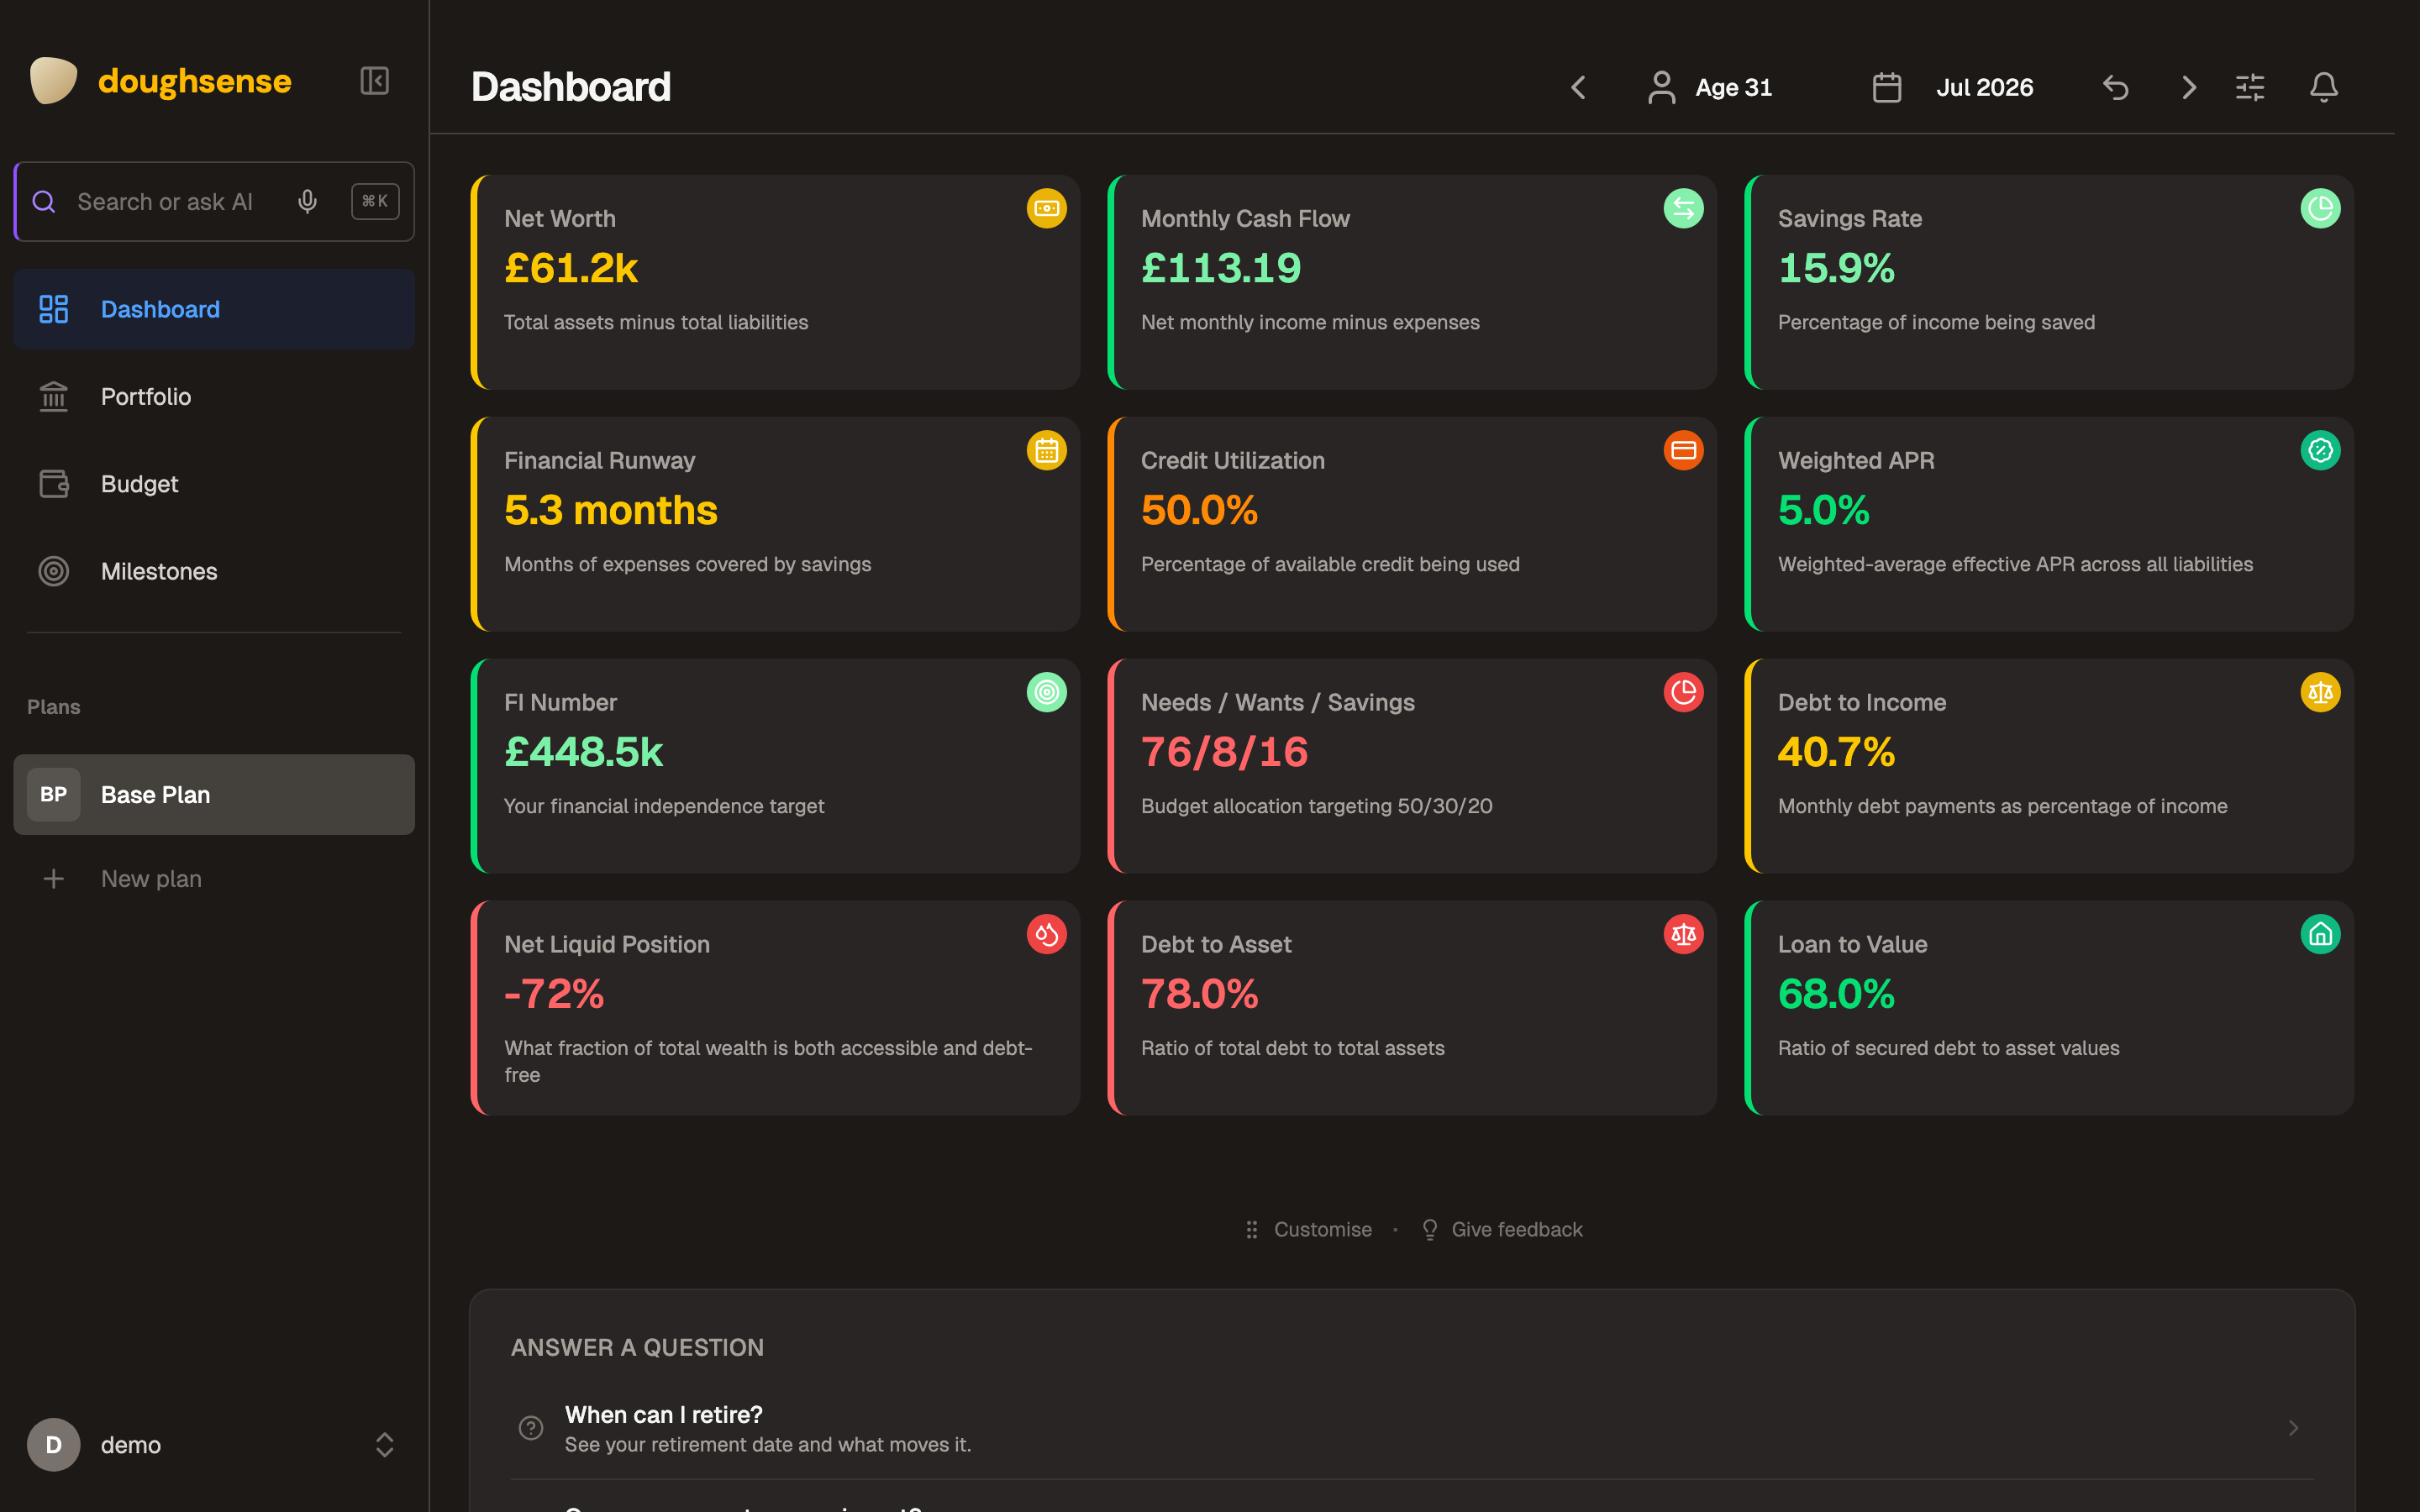Open the Net Liquid Position -72% value
2420x1512 pixels.
coord(554,994)
